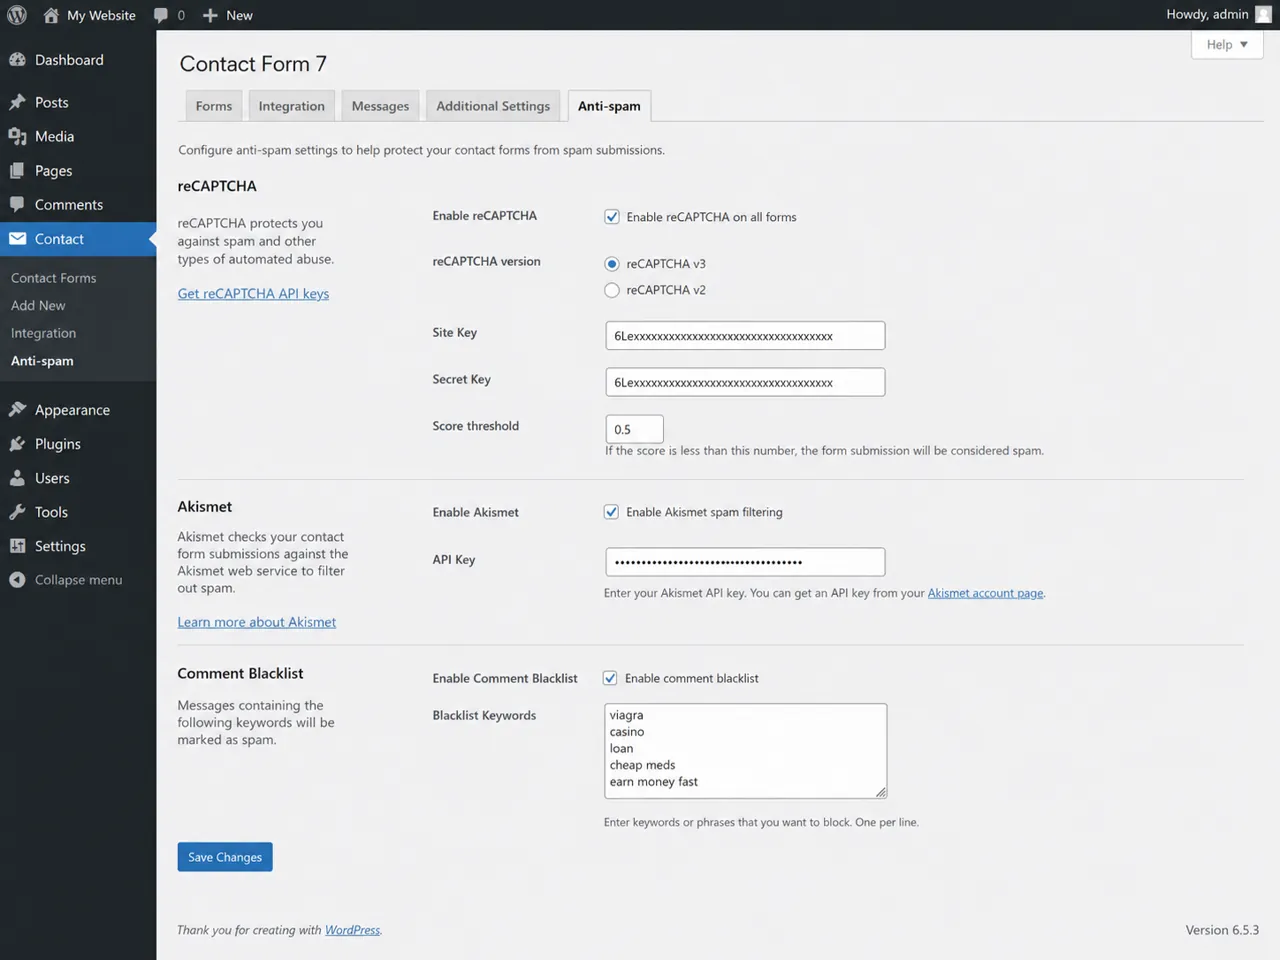Click the WordPress footer link
The width and height of the screenshot is (1280, 960).
(352, 930)
